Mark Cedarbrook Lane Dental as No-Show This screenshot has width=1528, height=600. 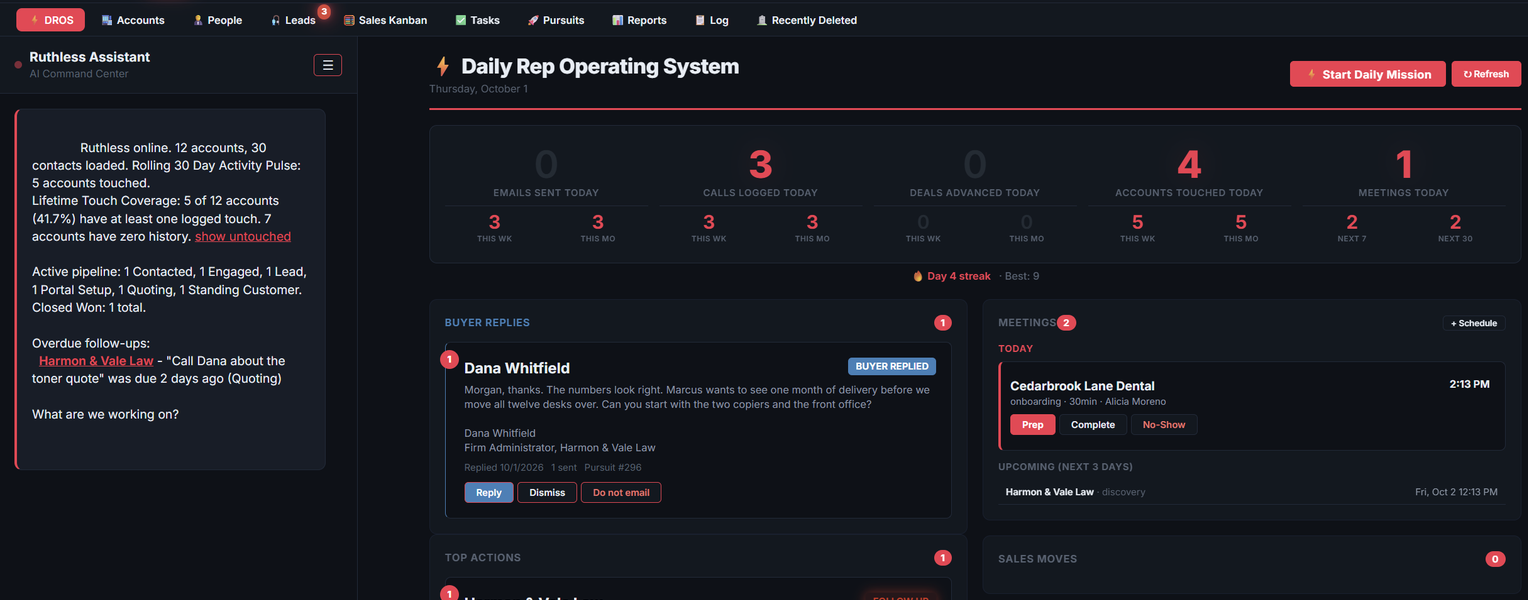click(x=1164, y=425)
